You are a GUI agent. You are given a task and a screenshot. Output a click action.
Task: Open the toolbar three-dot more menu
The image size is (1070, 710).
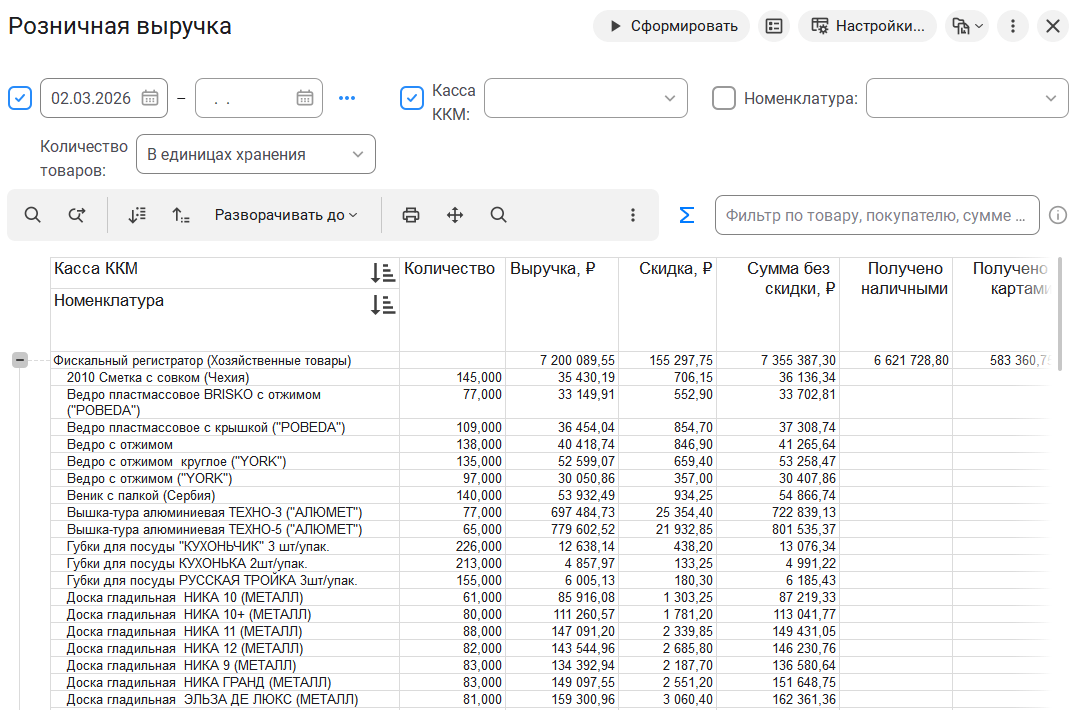coord(632,215)
